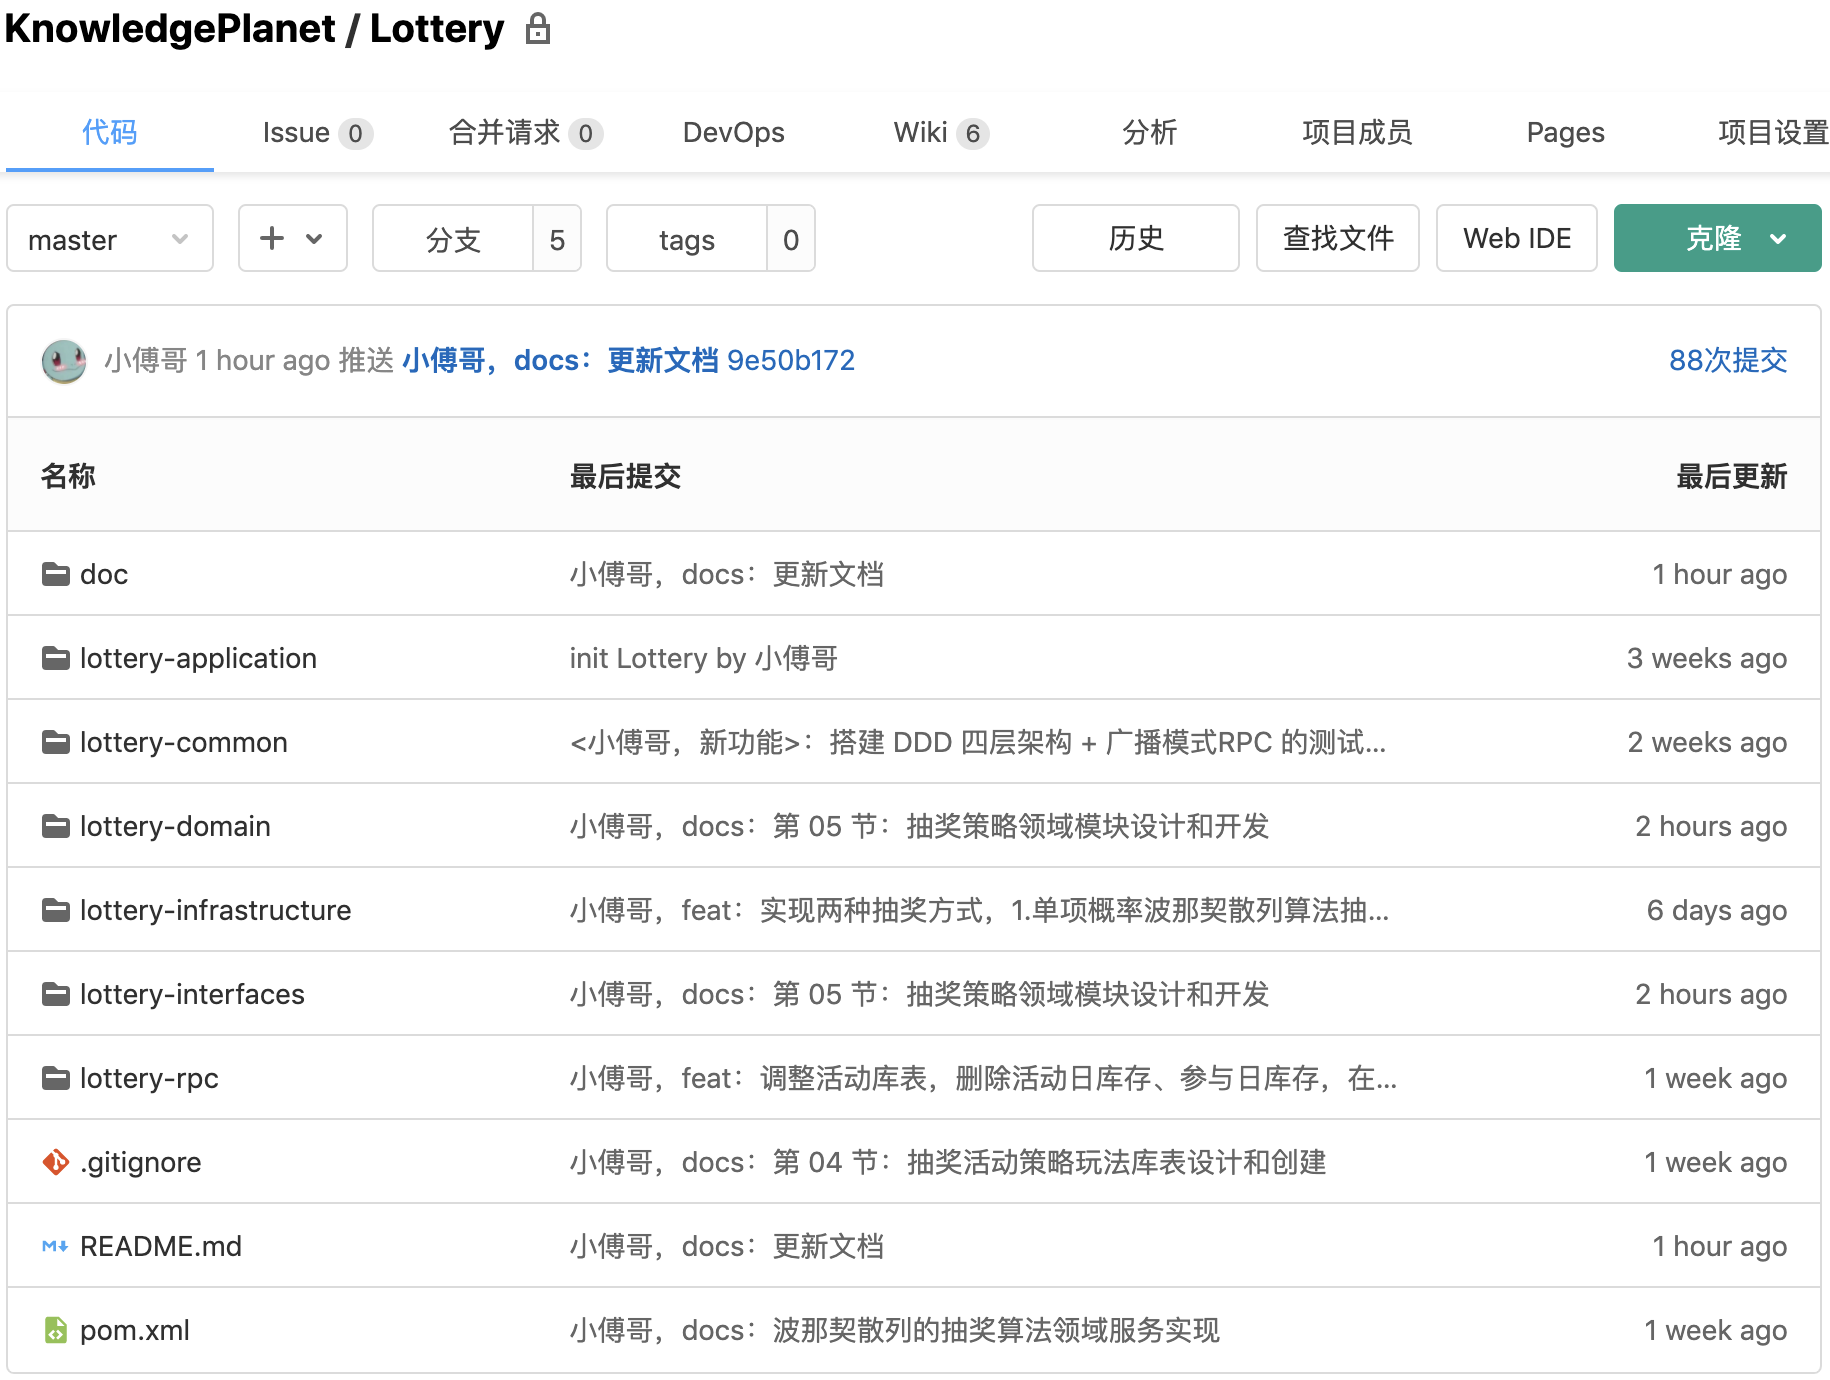
Task: Open the Web IDE button
Action: (1517, 239)
